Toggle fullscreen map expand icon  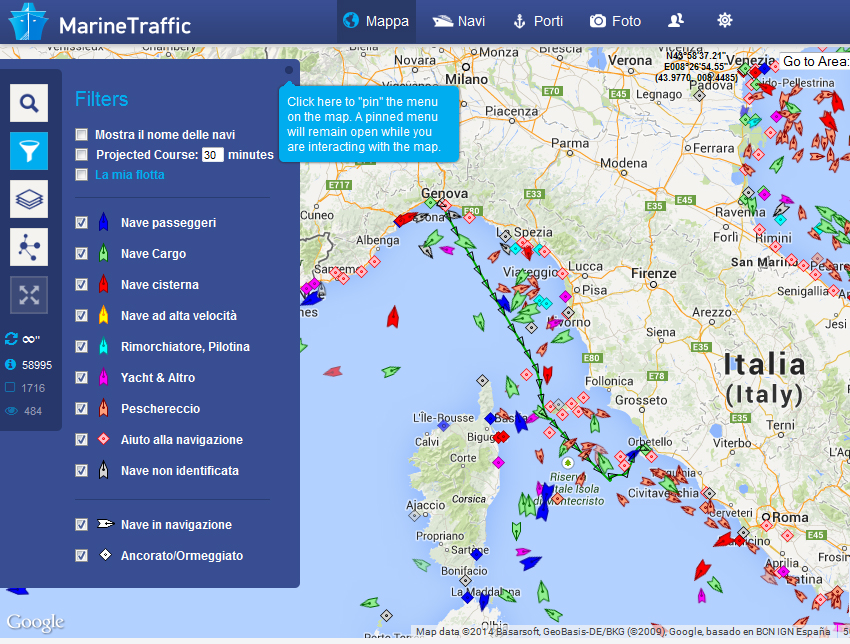point(29,295)
